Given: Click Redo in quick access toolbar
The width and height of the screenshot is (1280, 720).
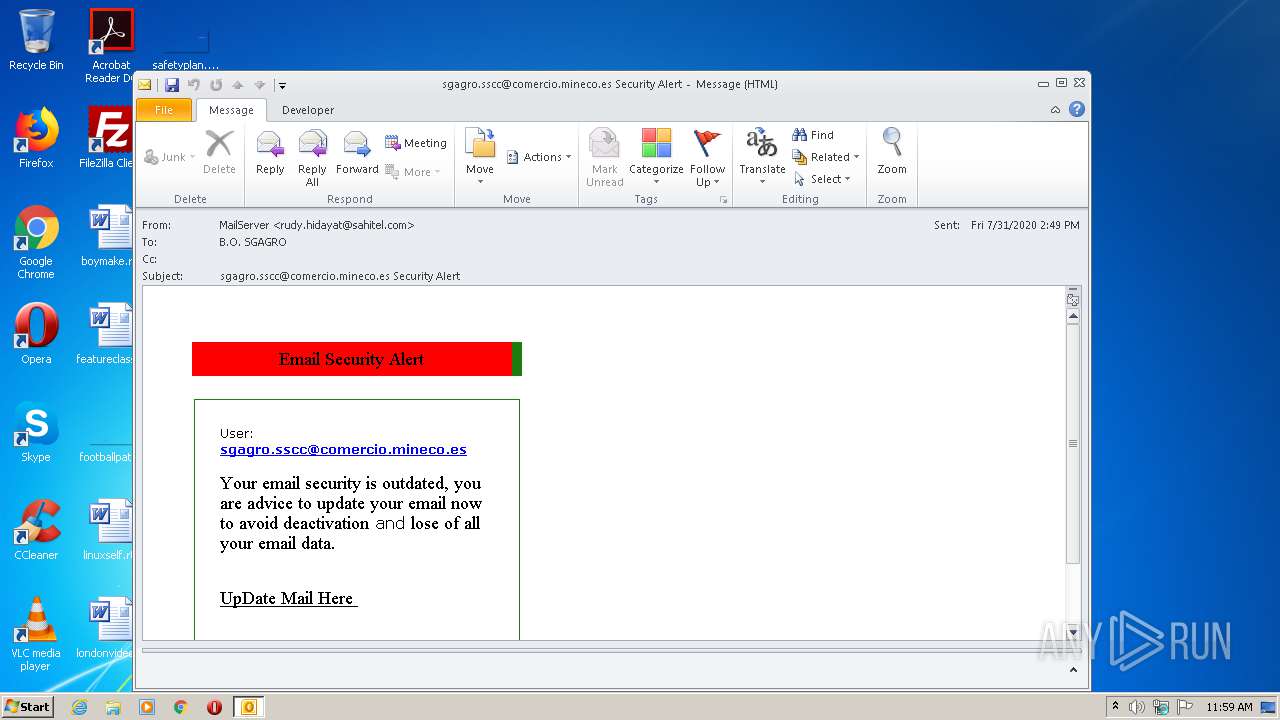Looking at the screenshot, I should coord(215,85).
